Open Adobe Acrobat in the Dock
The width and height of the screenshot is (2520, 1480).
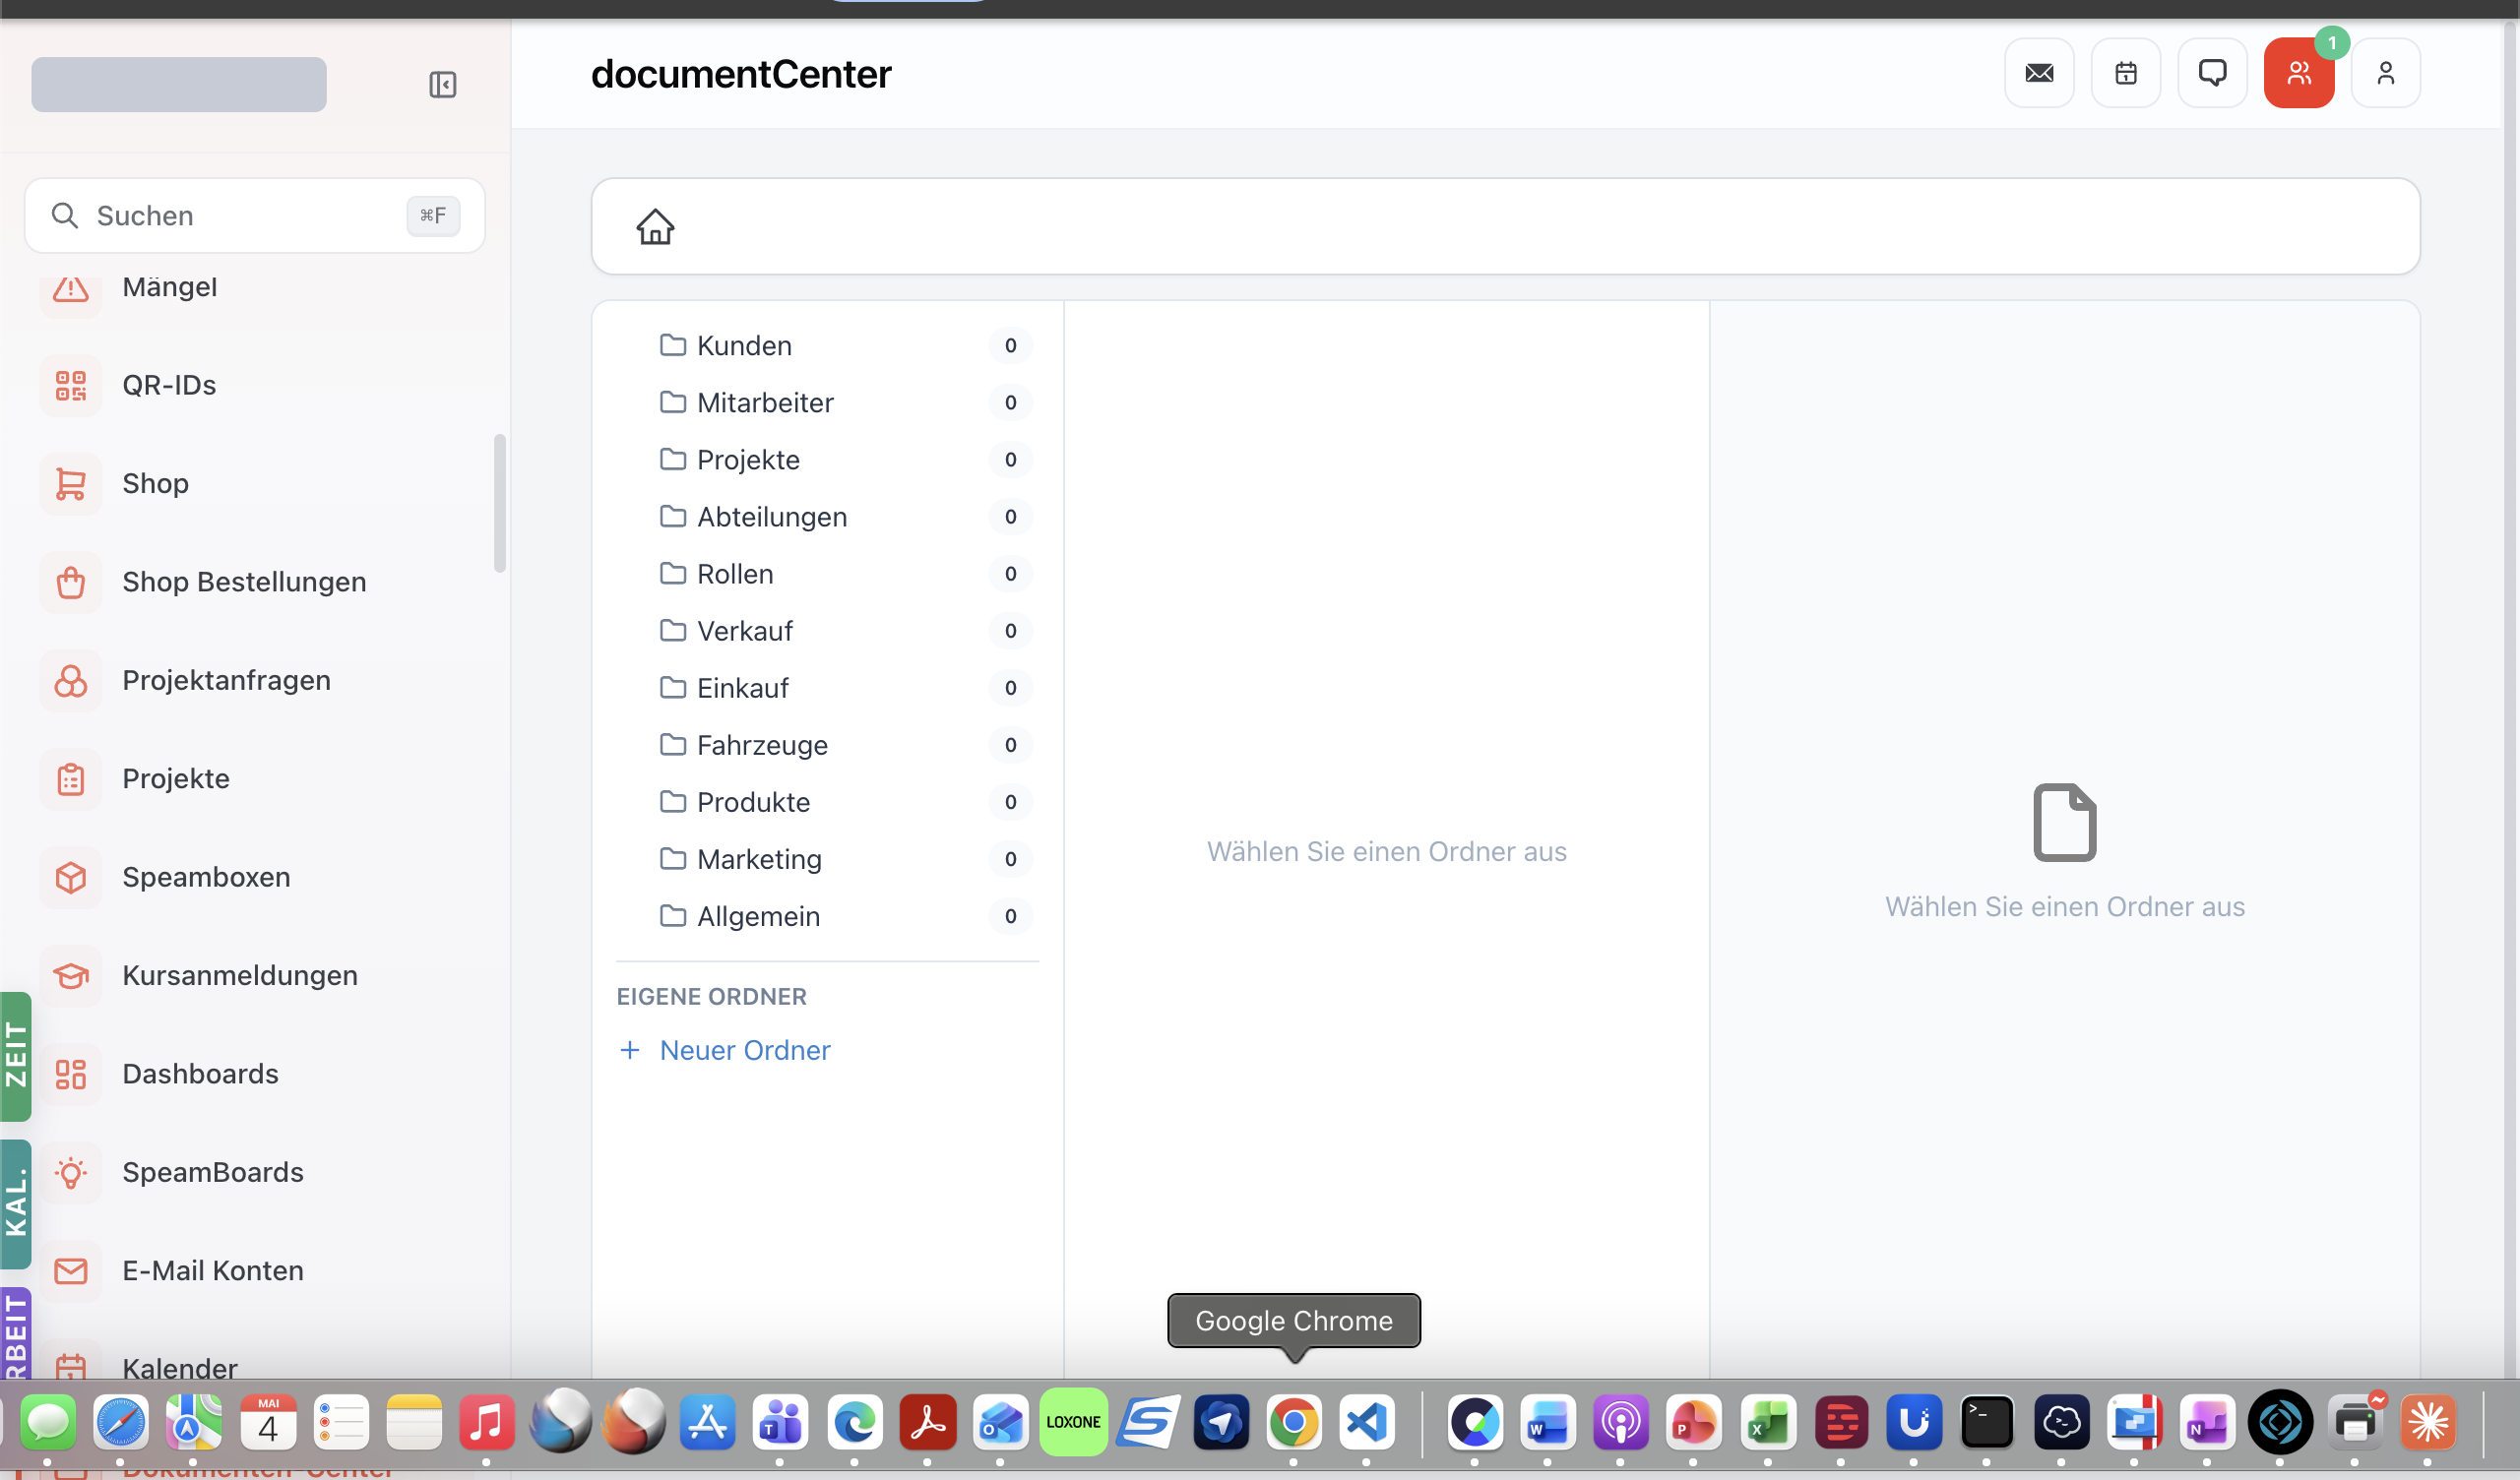(x=928, y=1422)
